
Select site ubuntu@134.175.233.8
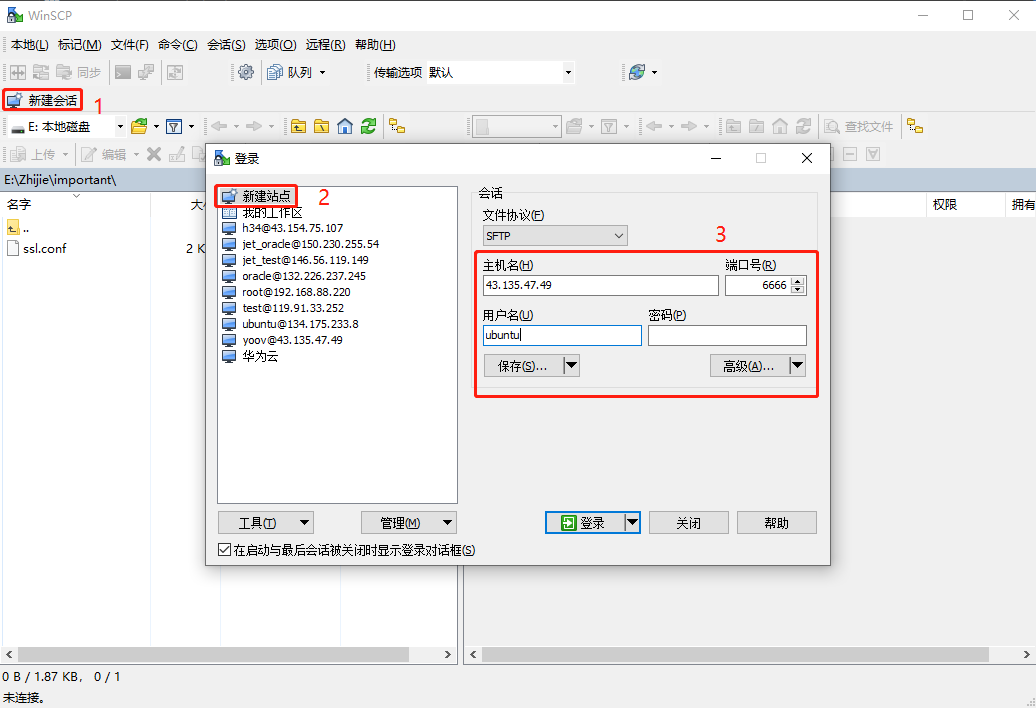coord(300,324)
